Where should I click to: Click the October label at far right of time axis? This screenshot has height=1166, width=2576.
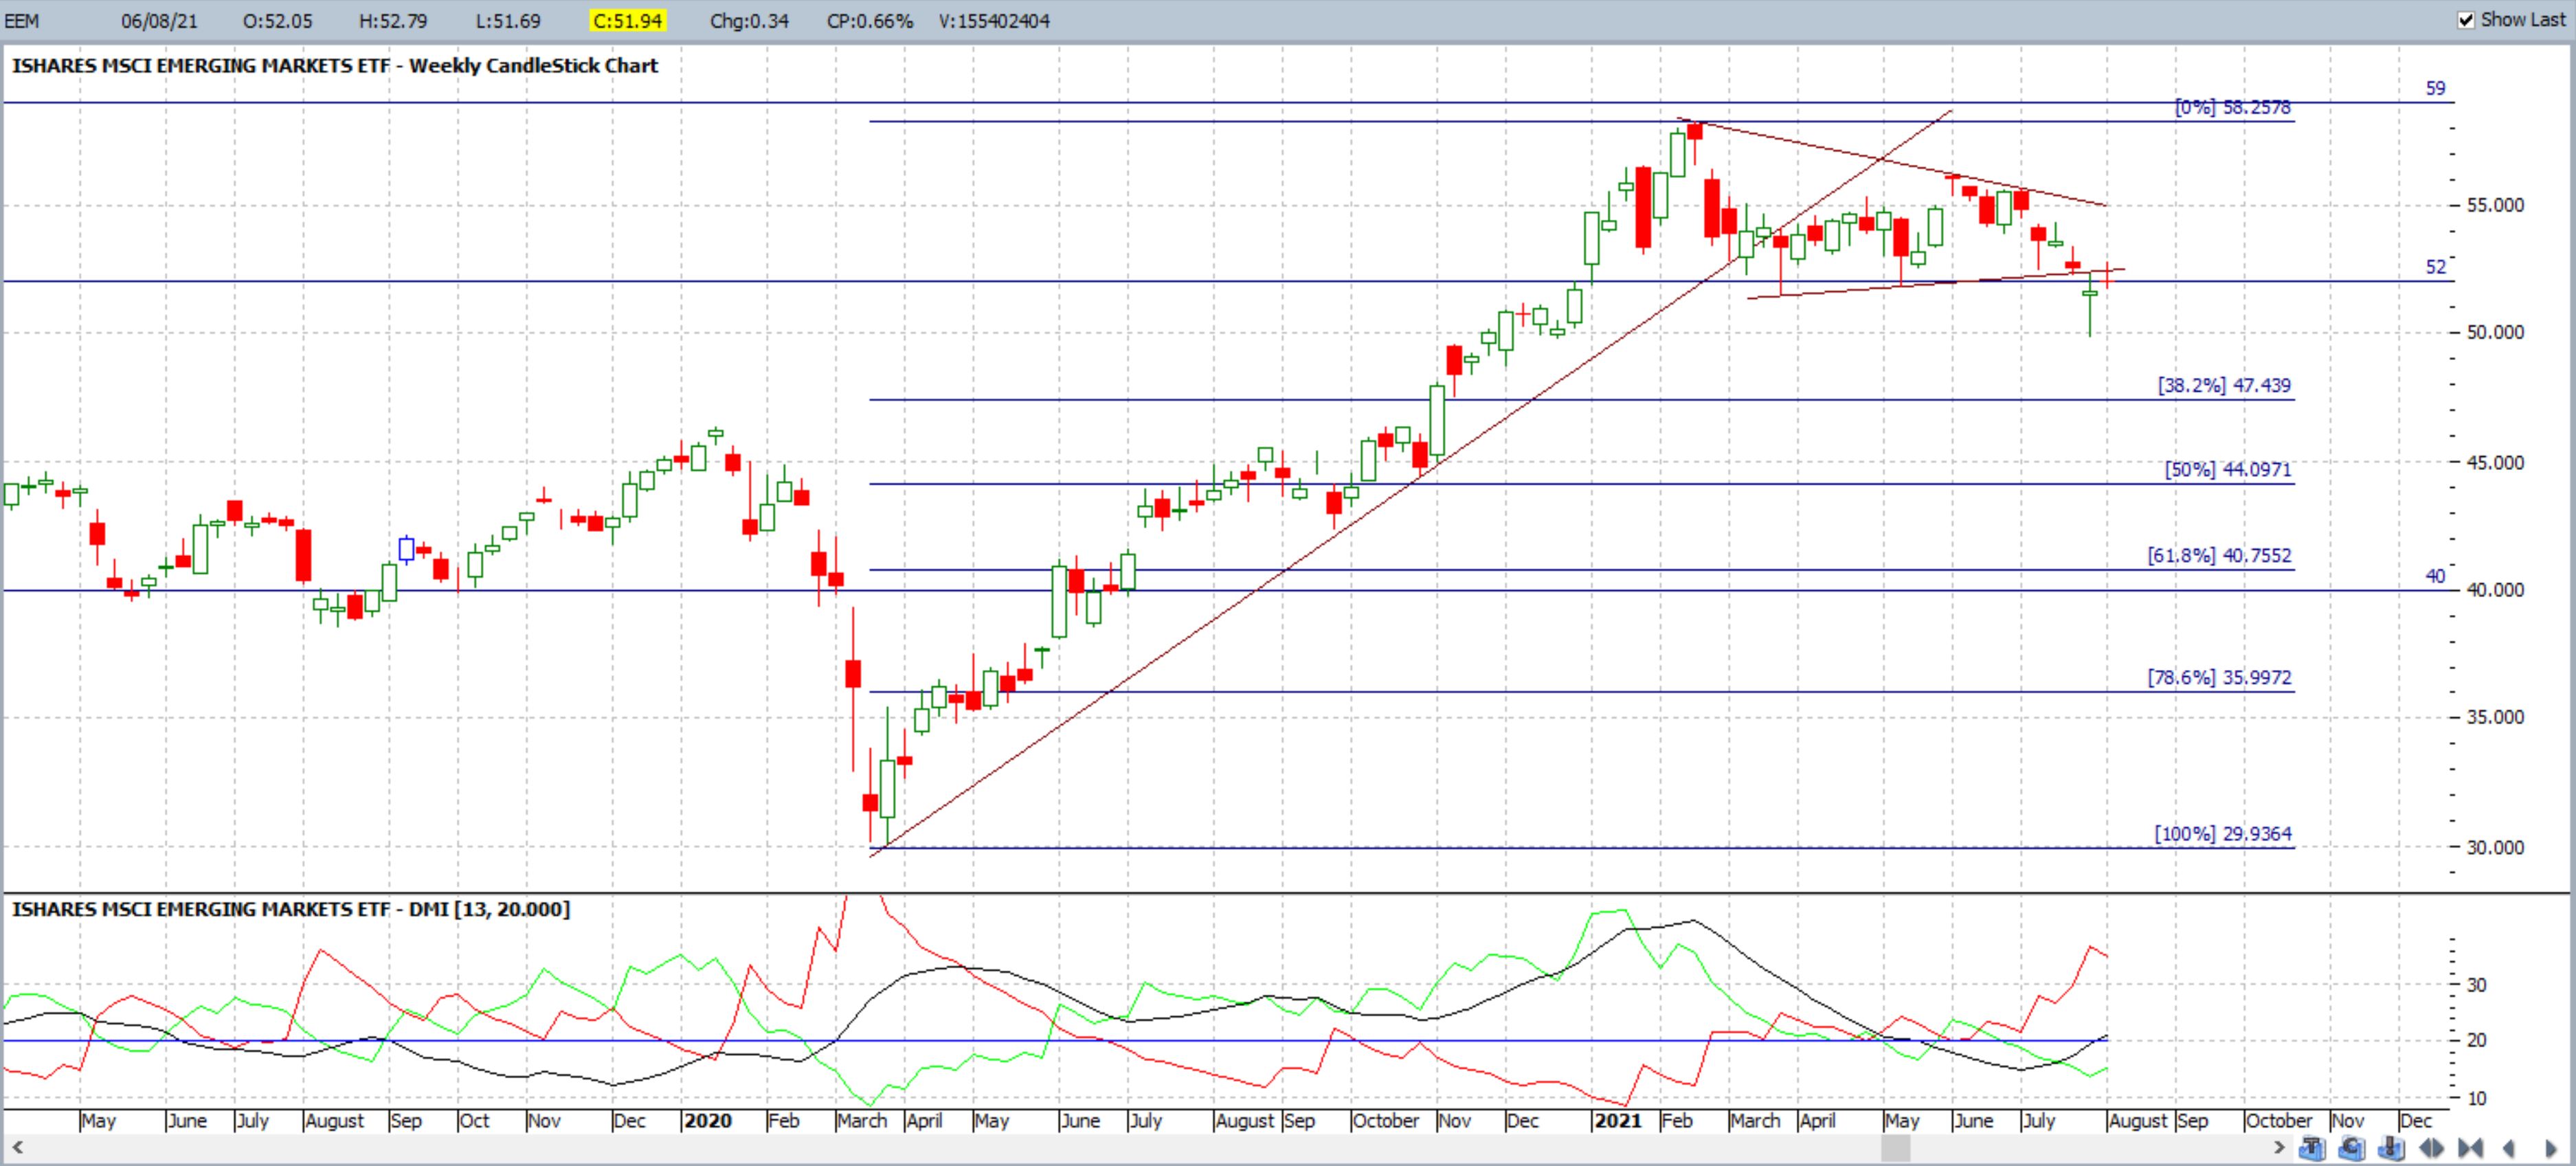[x=2279, y=1121]
